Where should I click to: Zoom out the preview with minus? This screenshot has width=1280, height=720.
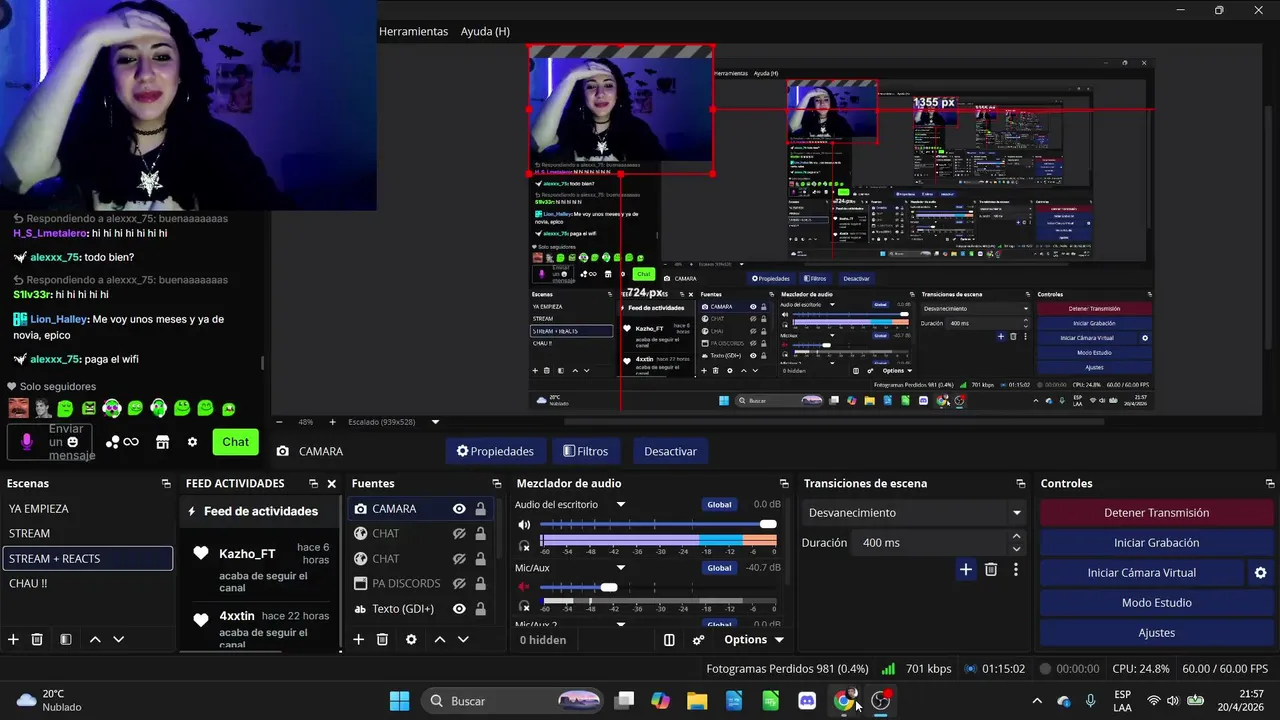point(279,422)
